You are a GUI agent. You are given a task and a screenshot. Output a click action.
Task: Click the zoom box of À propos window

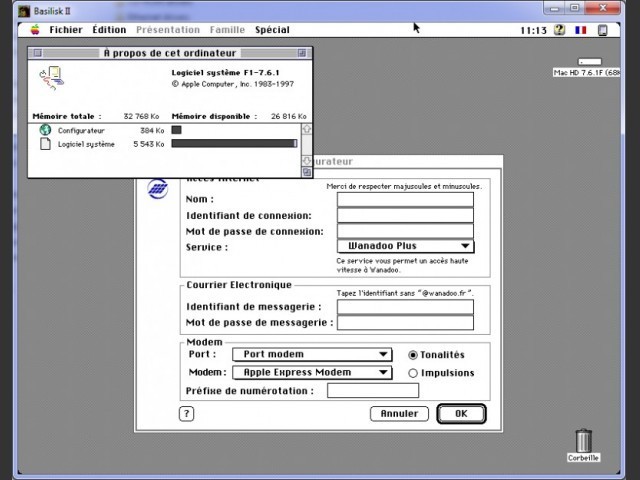[x=302, y=53]
